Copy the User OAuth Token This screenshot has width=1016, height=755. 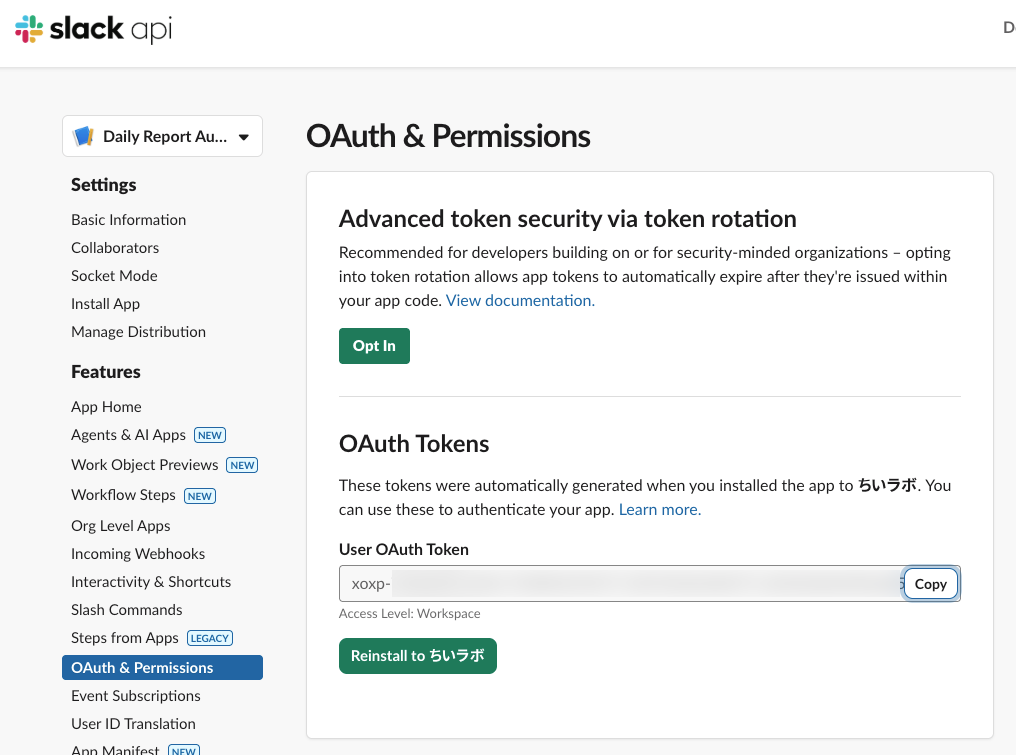point(930,584)
